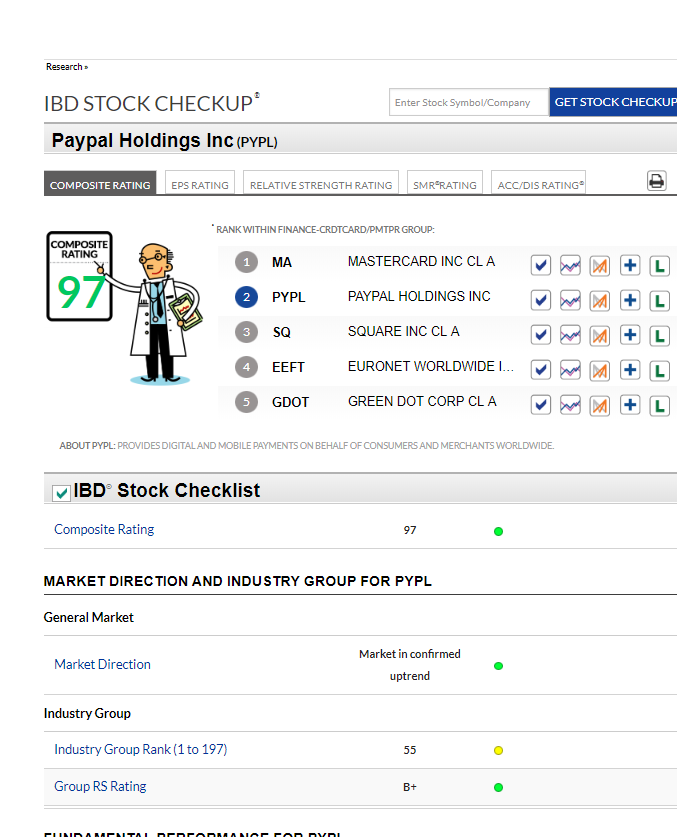Click IBD Stock Checklist checkbox icon
The image size is (677, 837).
click(x=61, y=492)
